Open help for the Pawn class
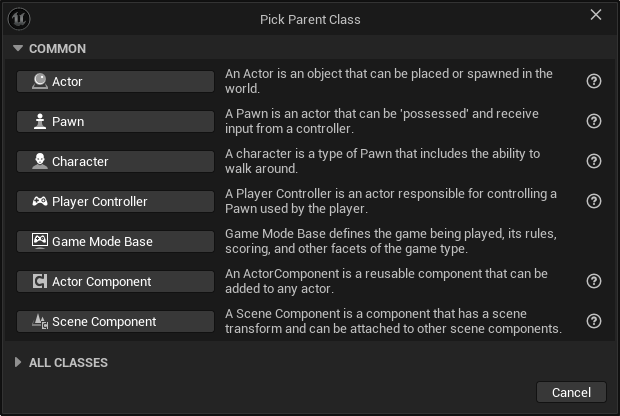Viewport: 620px width, 416px height. pyautogui.click(x=594, y=121)
